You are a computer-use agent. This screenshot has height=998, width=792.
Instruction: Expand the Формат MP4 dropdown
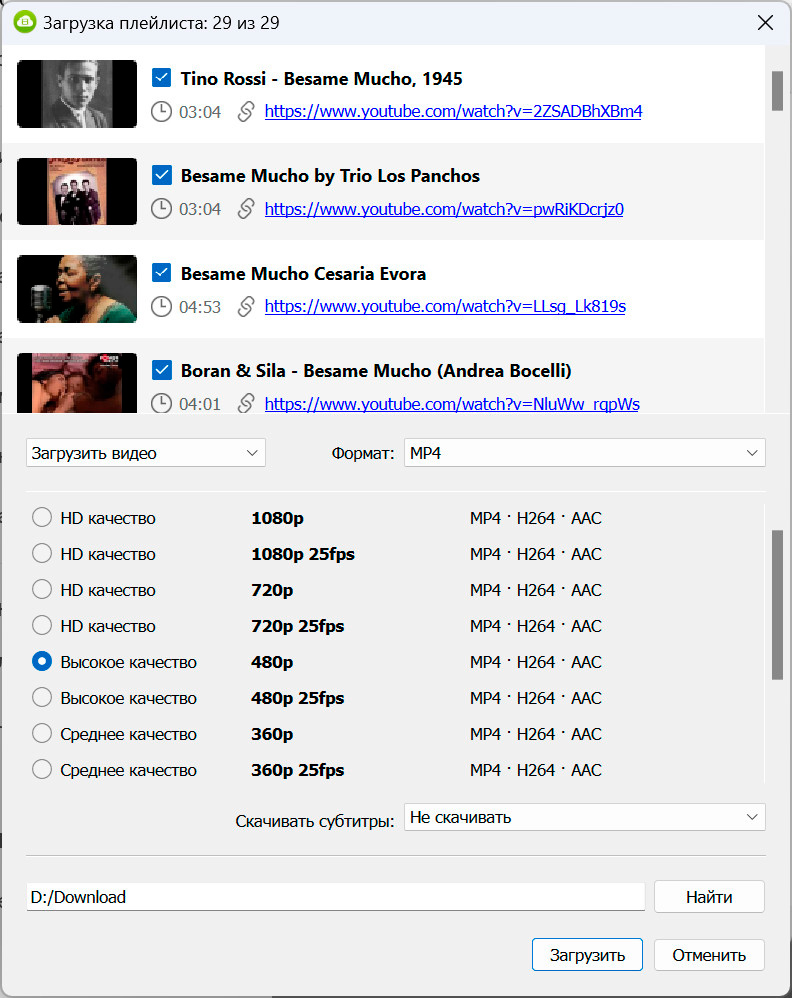tap(584, 453)
